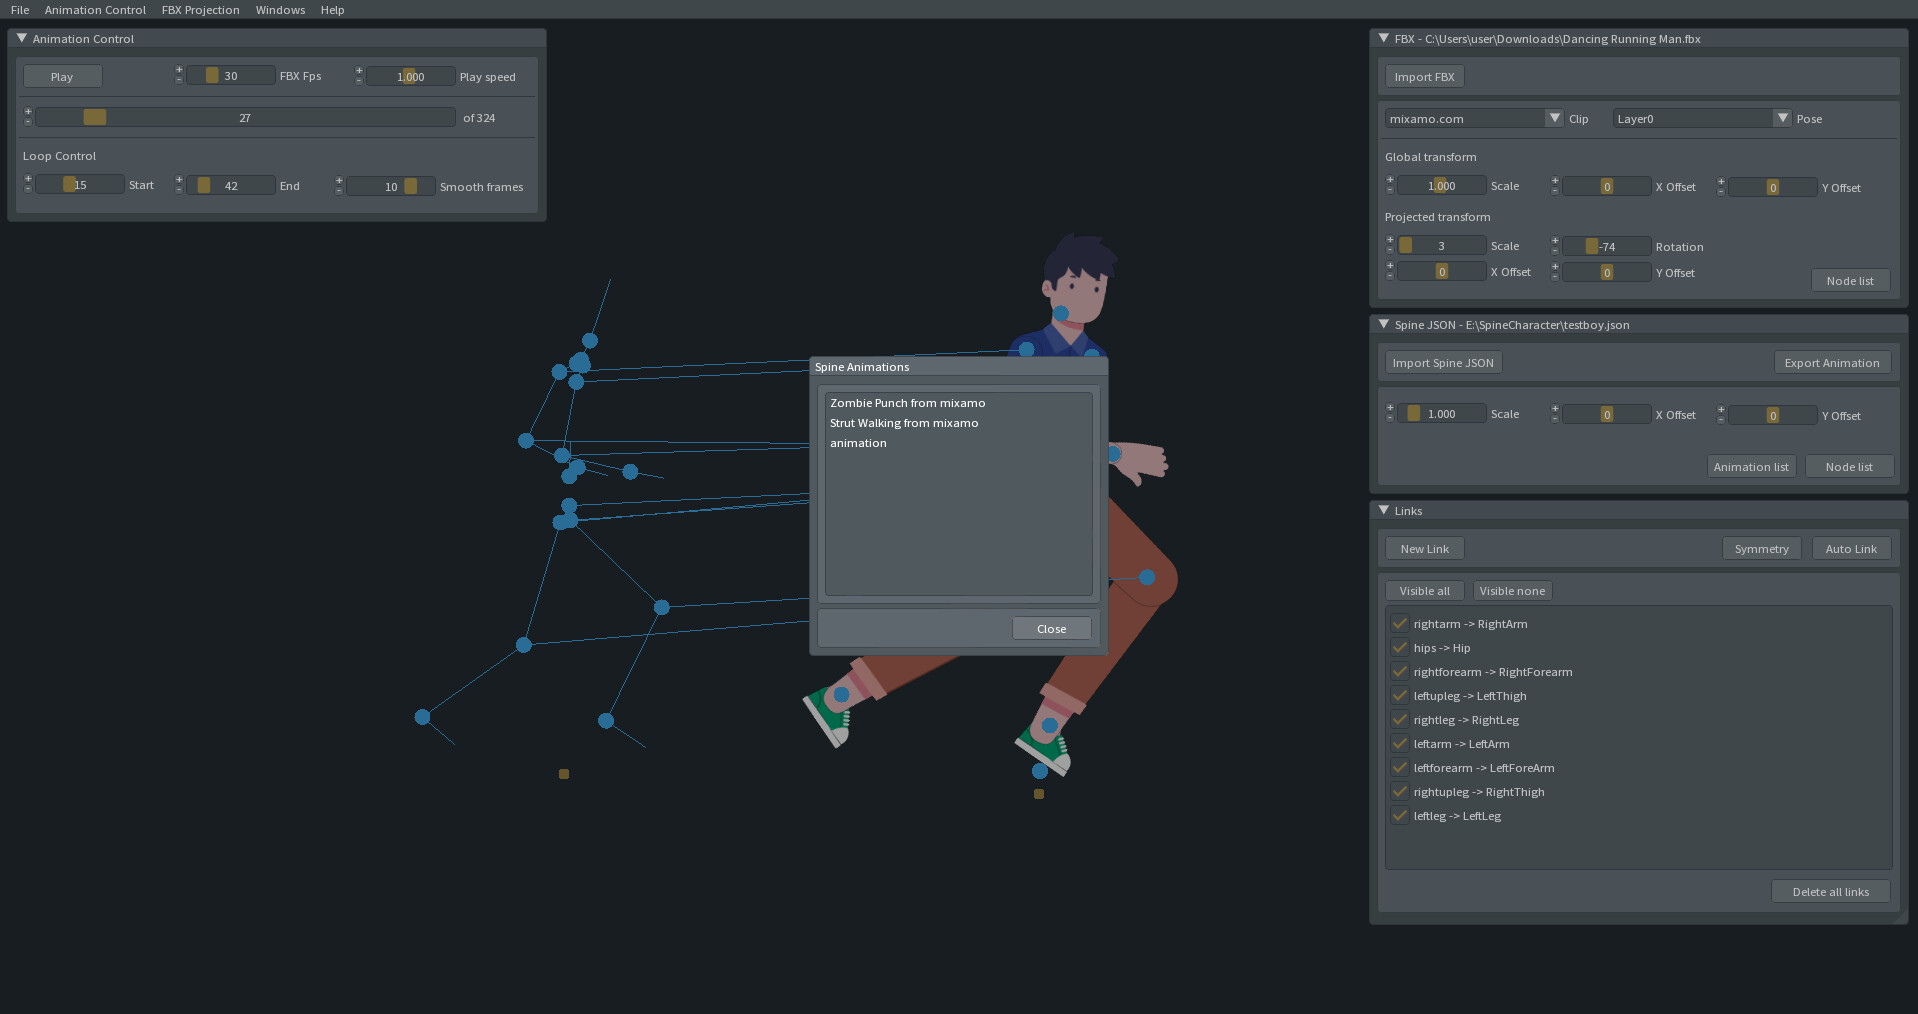
Task: Increment the Smooth frames value
Action: tap(340, 180)
